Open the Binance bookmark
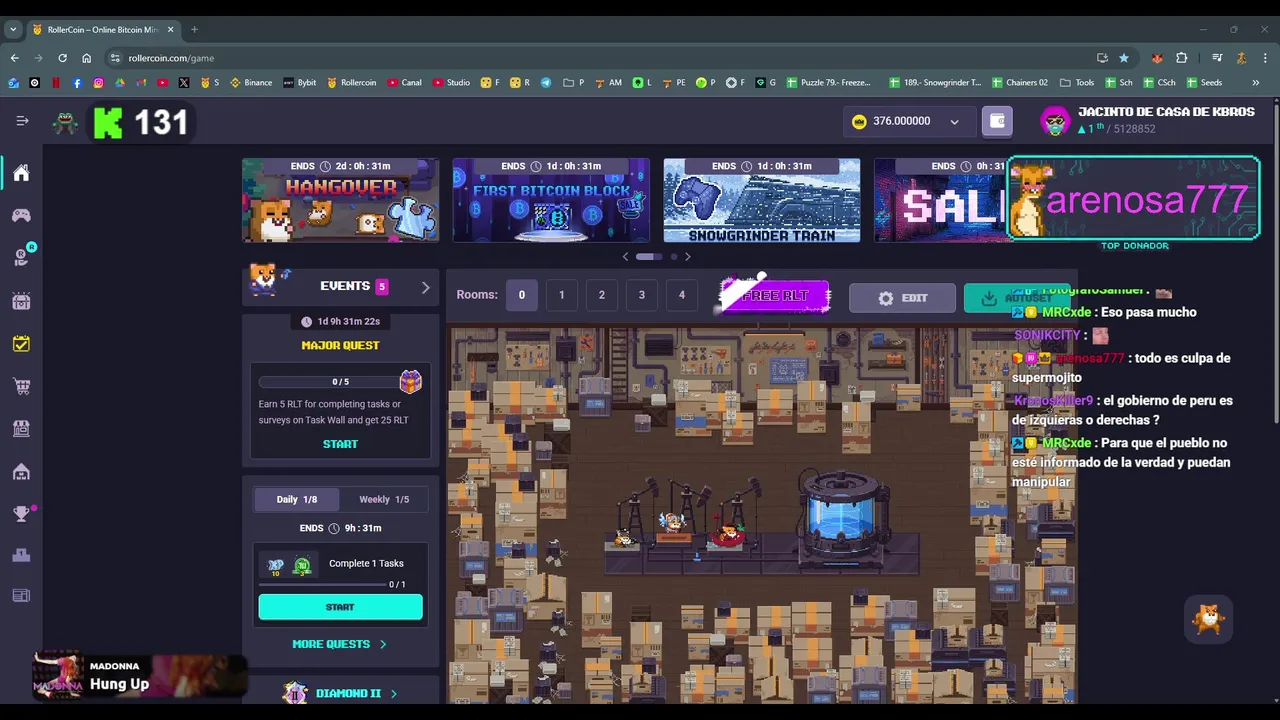This screenshot has width=1280, height=720. point(252,82)
